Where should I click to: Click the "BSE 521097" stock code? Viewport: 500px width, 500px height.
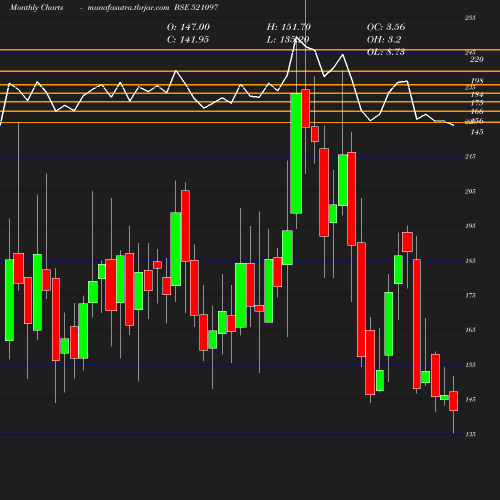pyautogui.click(x=196, y=7)
